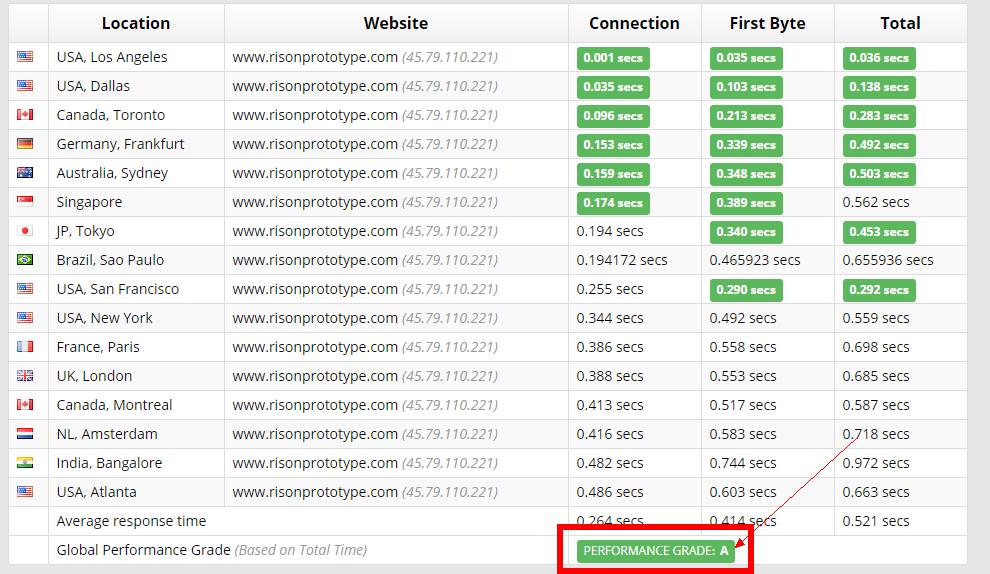Click the Singapore flag icon
This screenshot has height=574, width=990.
click(x=25, y=202)
